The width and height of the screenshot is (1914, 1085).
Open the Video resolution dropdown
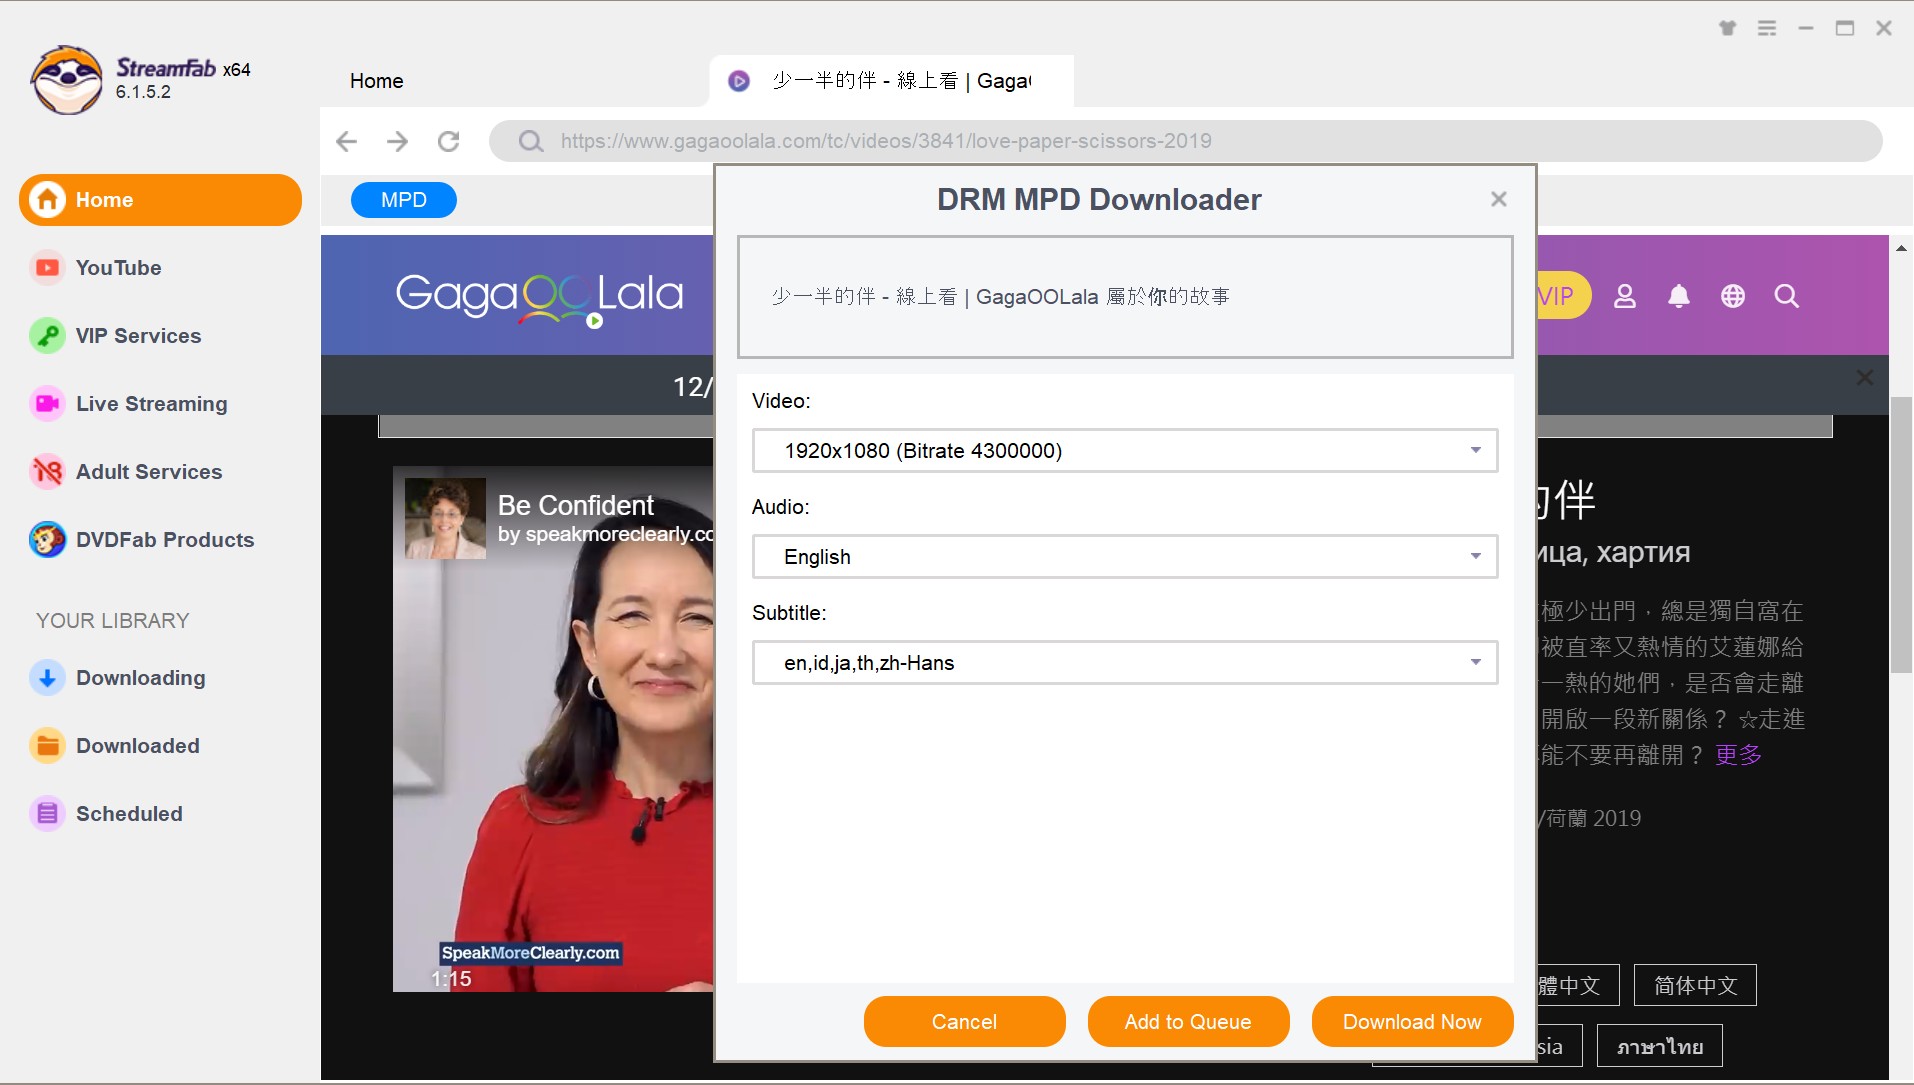click(x=1125, y=451)
